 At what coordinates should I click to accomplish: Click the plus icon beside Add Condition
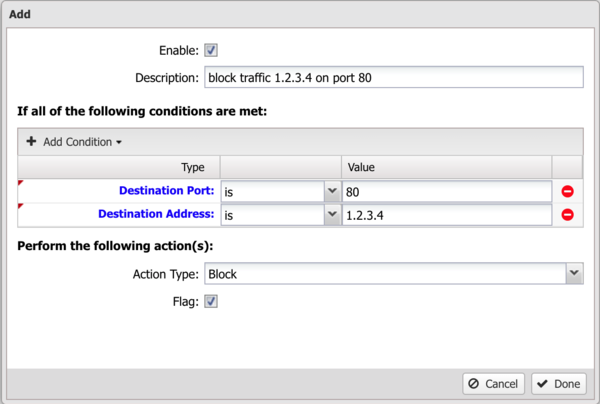31,141
